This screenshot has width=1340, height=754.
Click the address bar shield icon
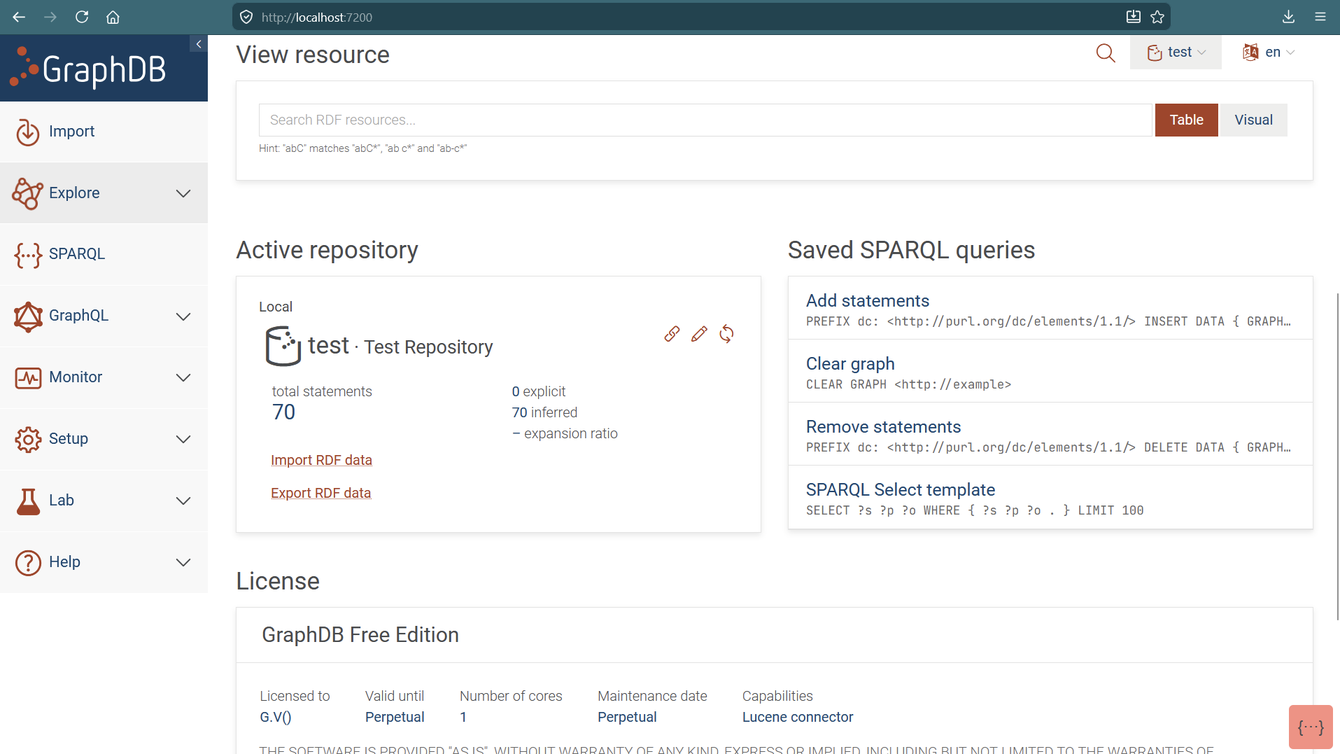[x=246, y=17]
